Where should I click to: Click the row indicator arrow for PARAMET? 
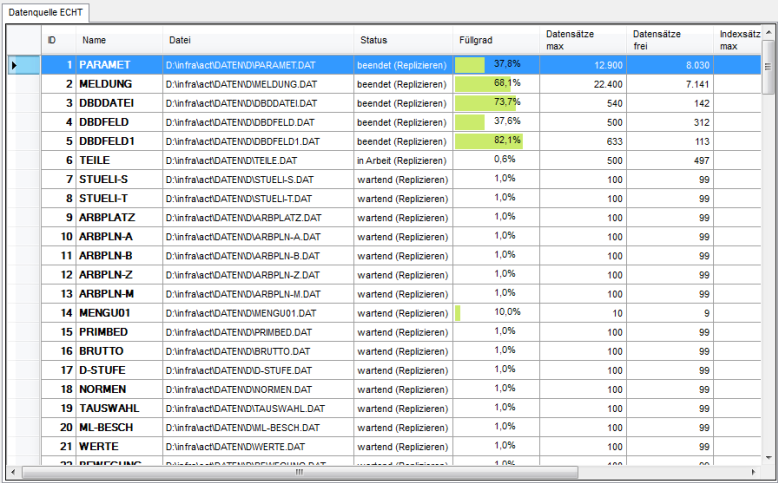coord(14,65)
